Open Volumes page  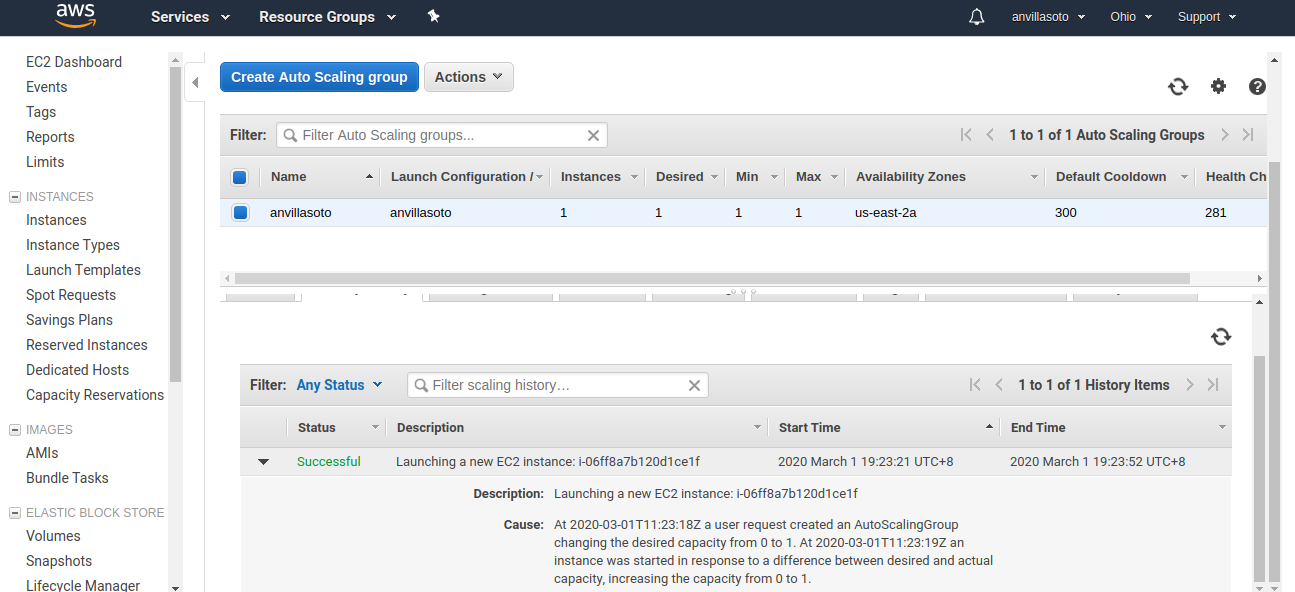point(53,536)
